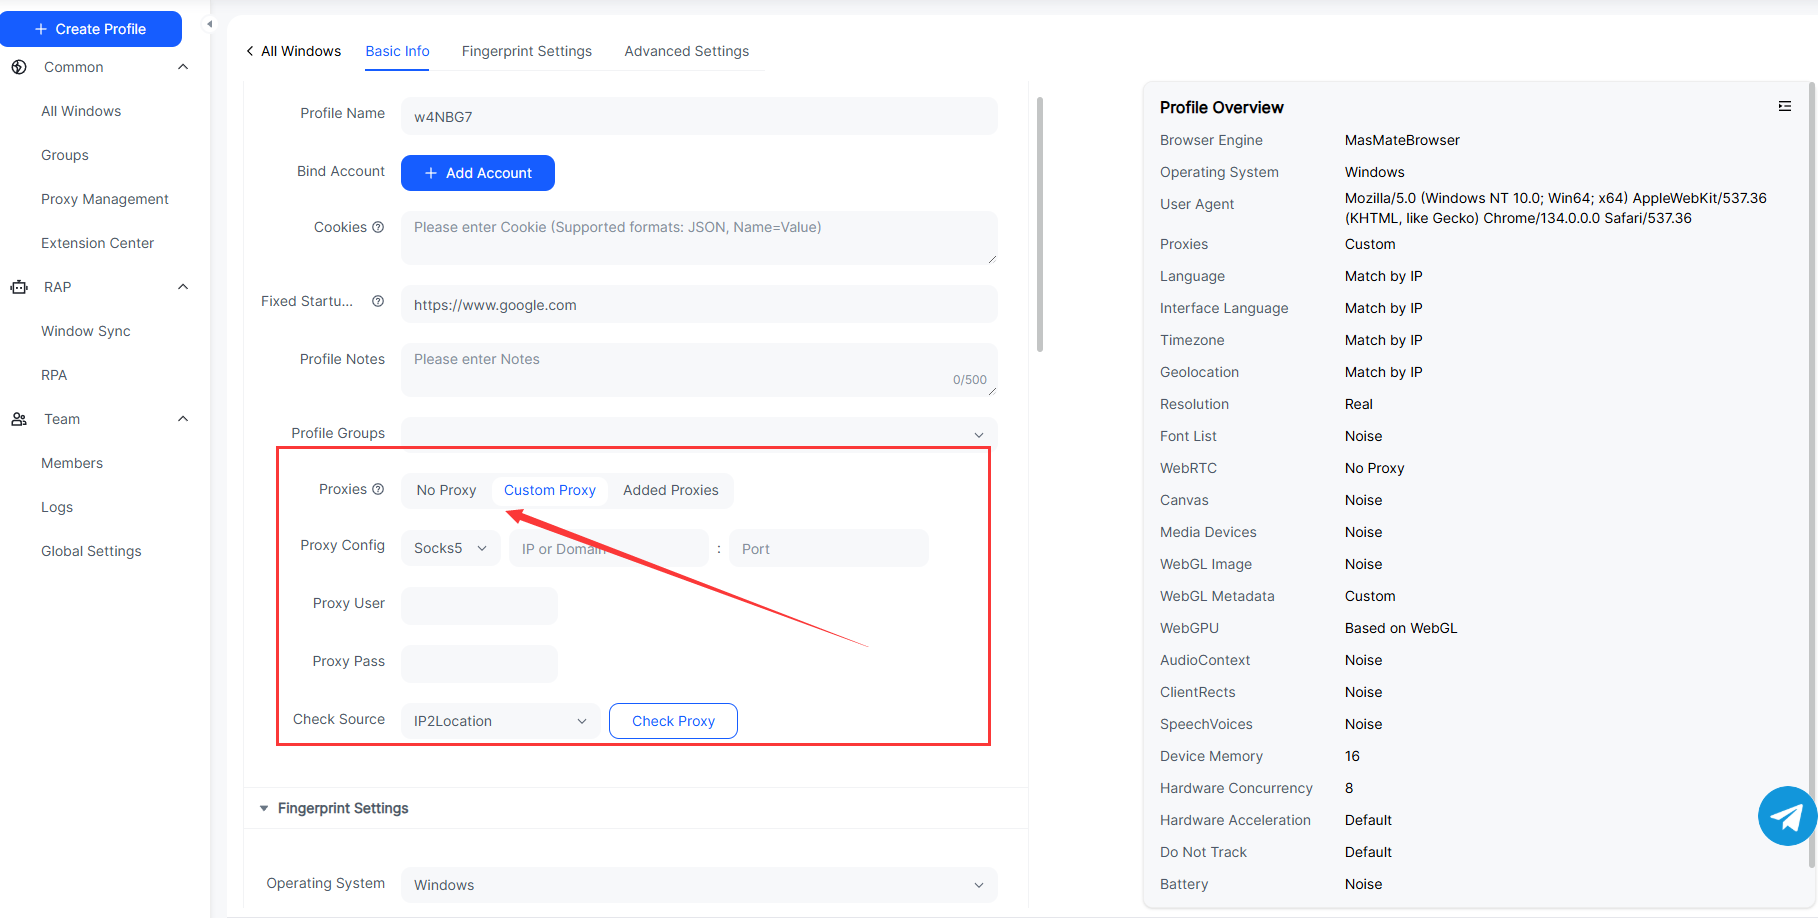Screen dimensions: 1818x918
Task: Collapse the left sidebar with arrow icon
Action: (x=209, y=24)
